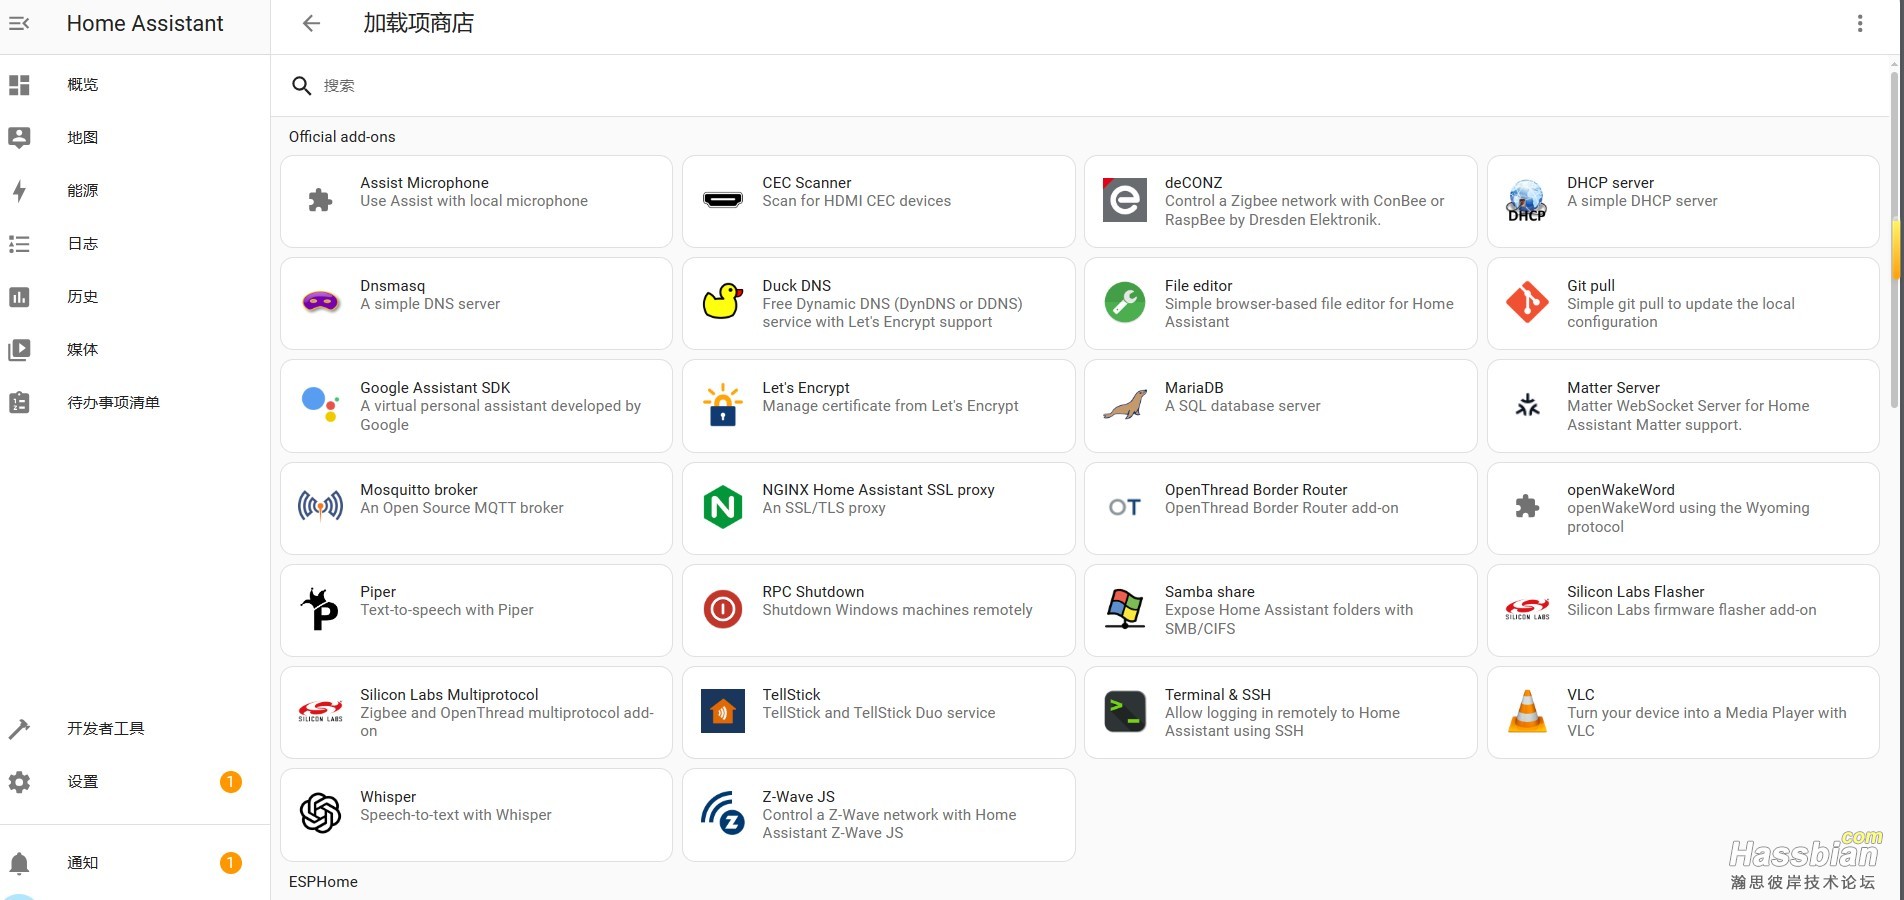Open the Z-Wave JS icon

point(722,813)
